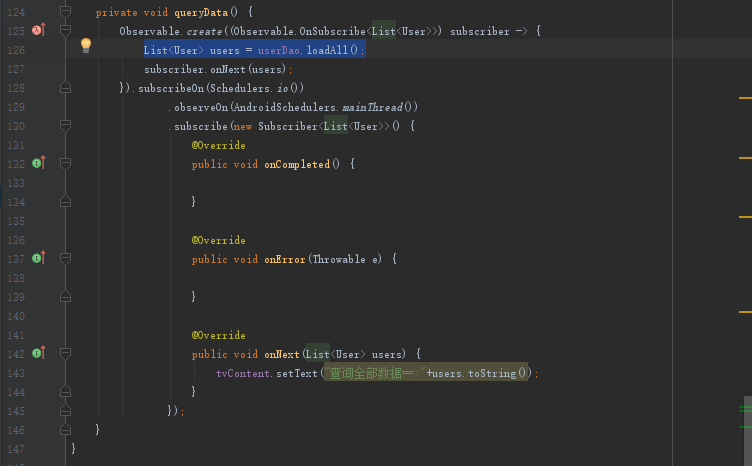Click the @Override annotation on line 141
The width and height of the screenshot is (752, 466).
219,335
